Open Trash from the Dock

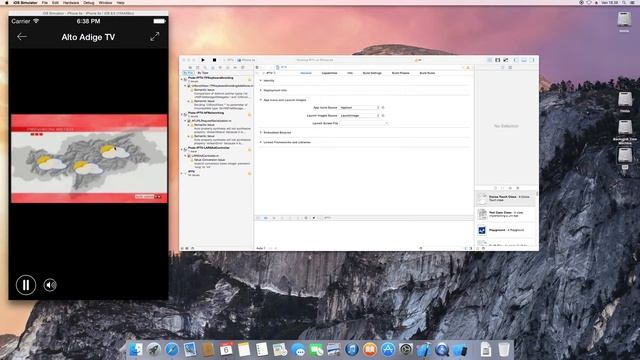click(504, 349)
